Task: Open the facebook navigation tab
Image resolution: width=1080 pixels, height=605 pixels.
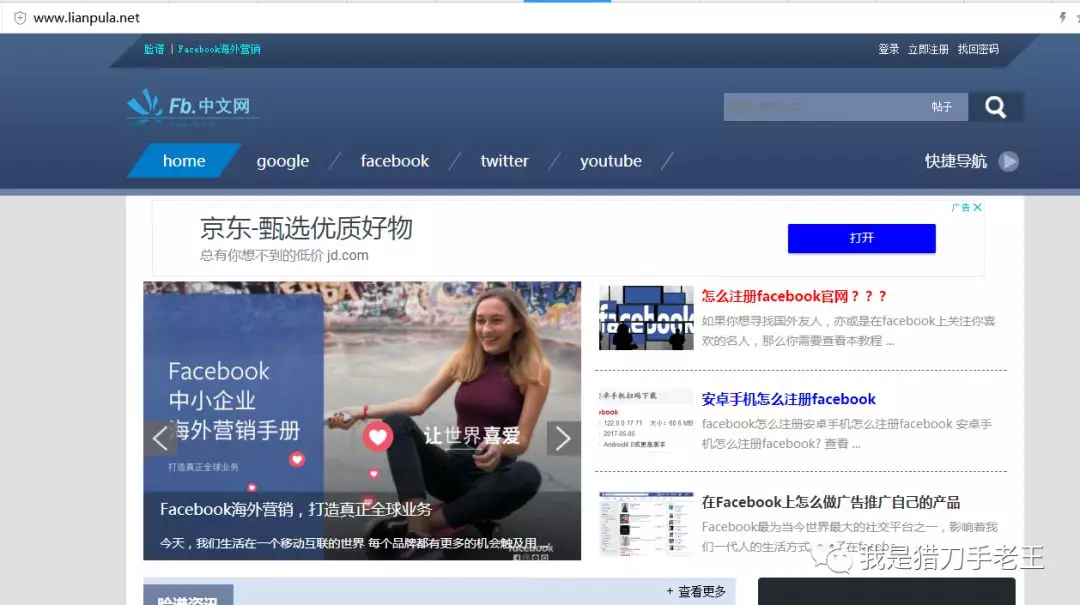Action: pyautogui.click(x=395, y=161)
